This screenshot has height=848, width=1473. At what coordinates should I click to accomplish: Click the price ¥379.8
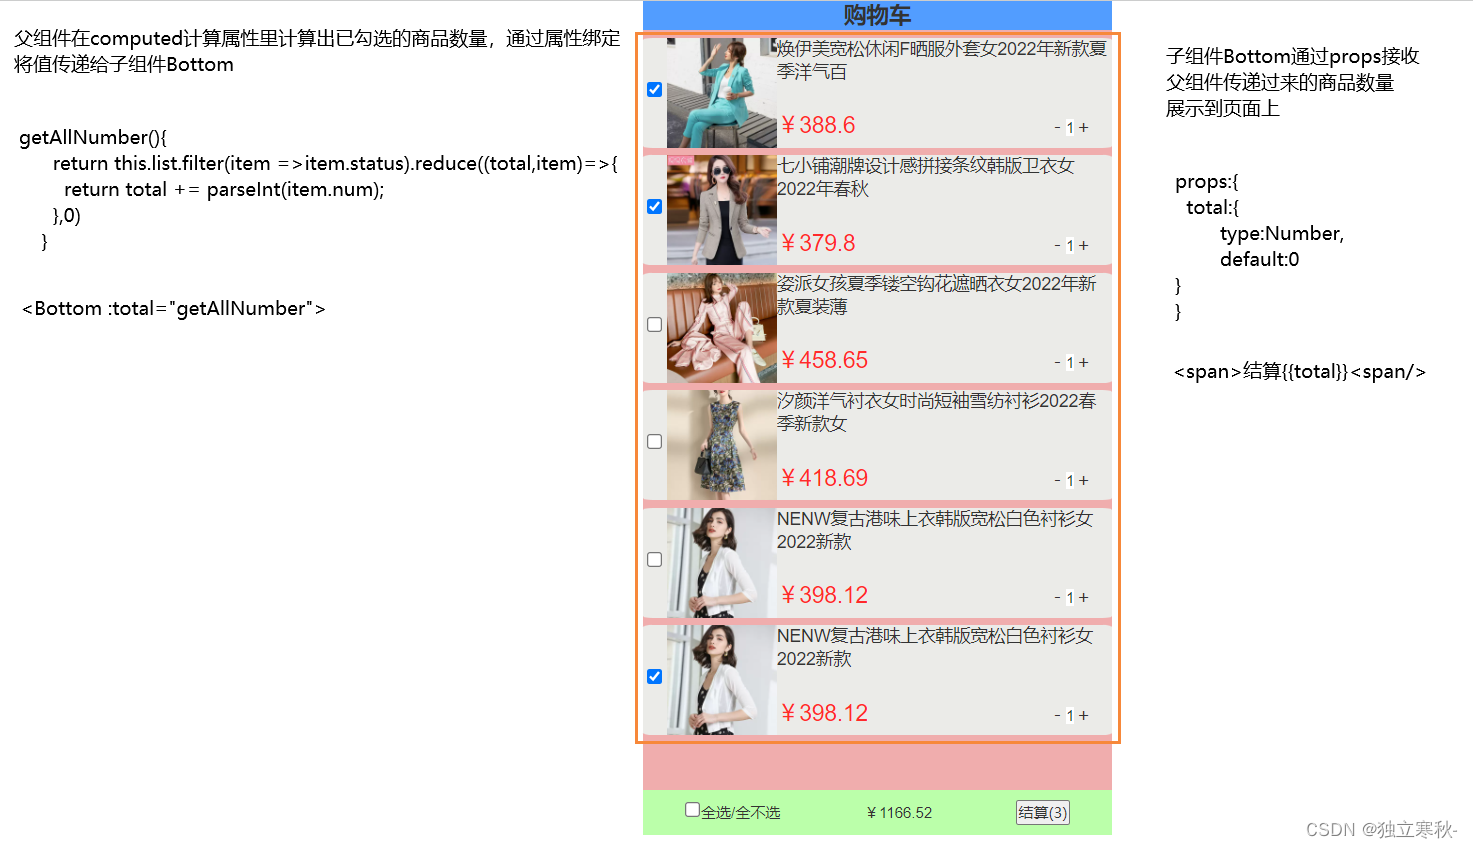[818, 243]
